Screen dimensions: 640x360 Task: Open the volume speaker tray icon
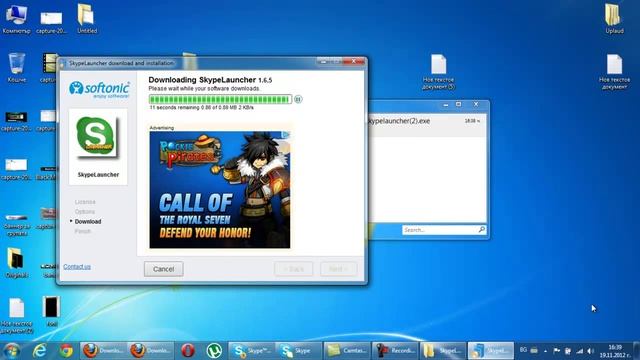[591, 351]
